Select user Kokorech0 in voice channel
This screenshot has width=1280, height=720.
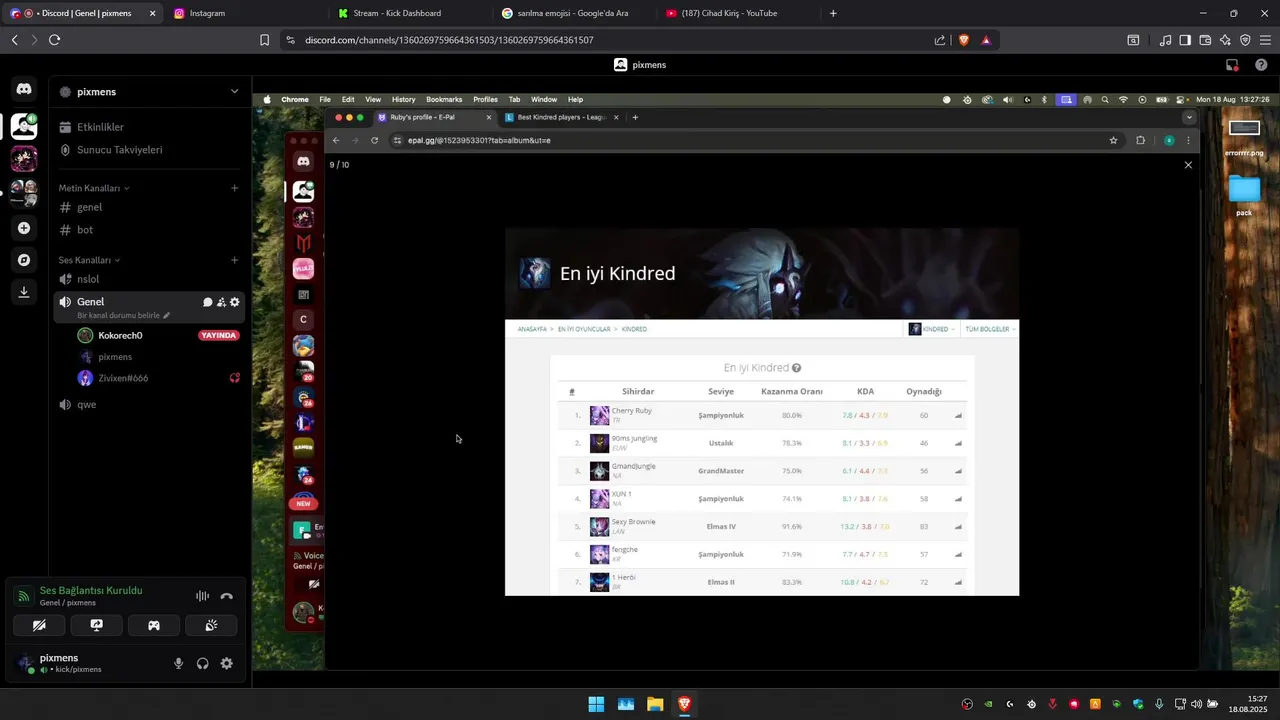pyautogui.click(x=120, y=336)
